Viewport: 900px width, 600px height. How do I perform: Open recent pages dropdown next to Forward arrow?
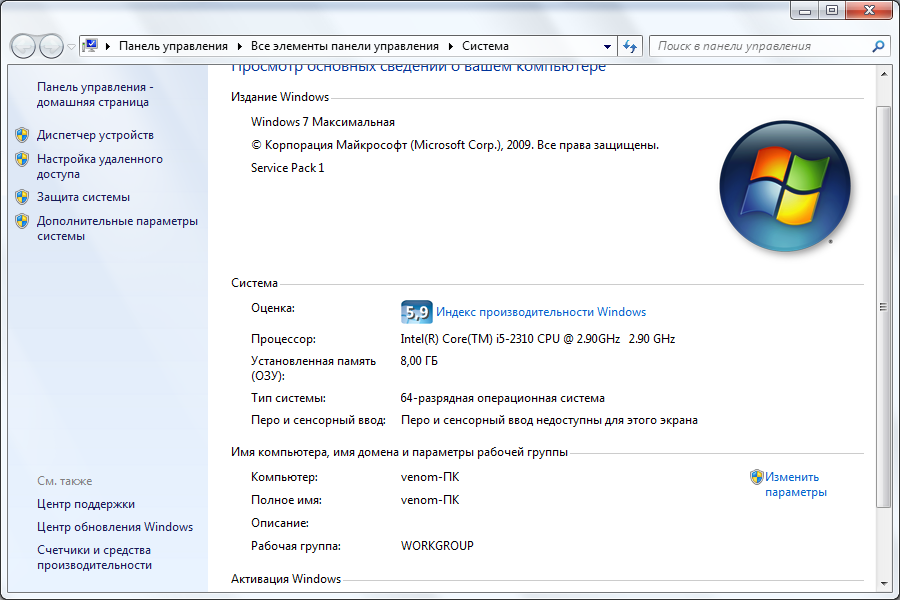[71, 47]
